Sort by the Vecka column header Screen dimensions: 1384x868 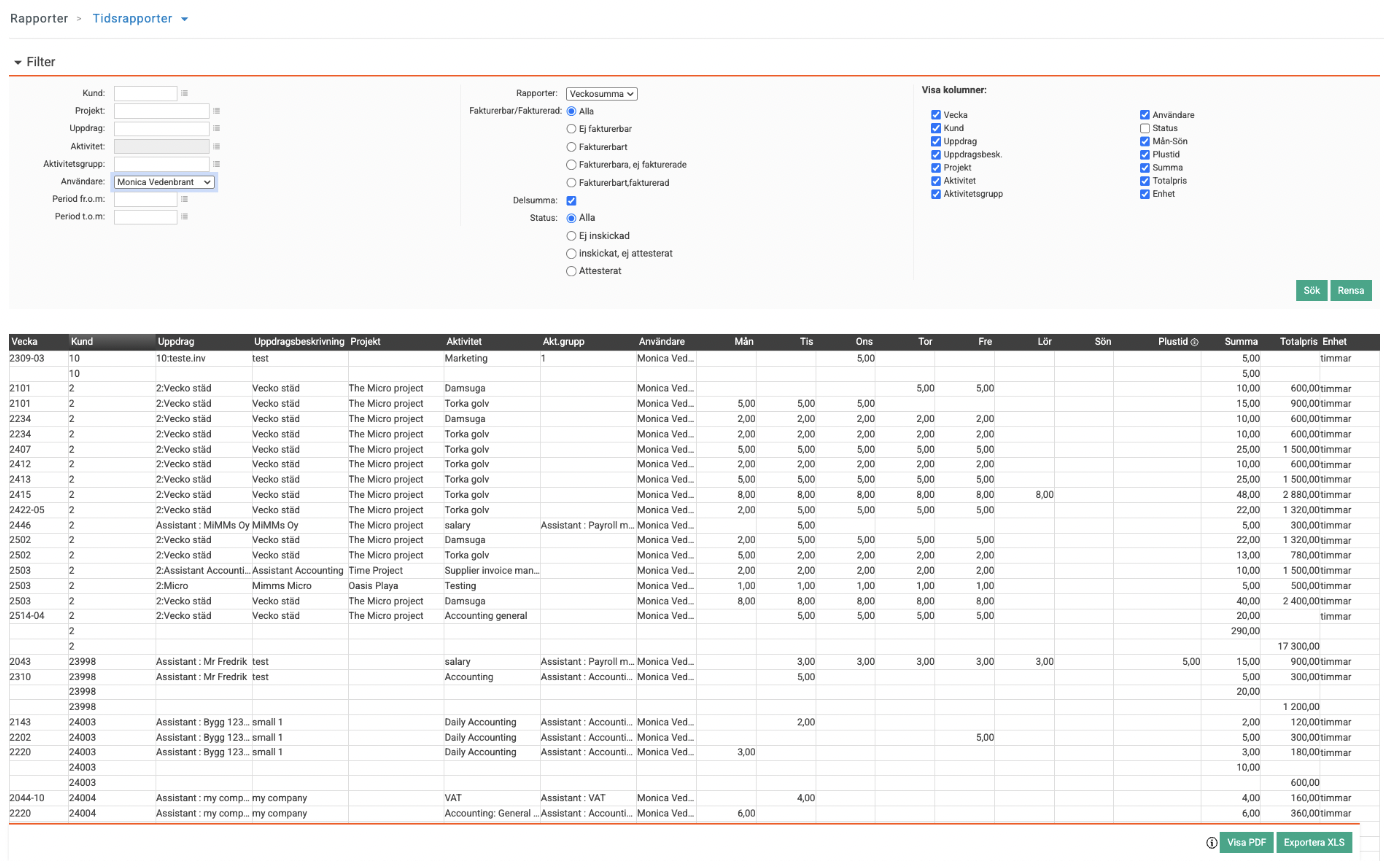pyautogui.click(x=24, y=342)
